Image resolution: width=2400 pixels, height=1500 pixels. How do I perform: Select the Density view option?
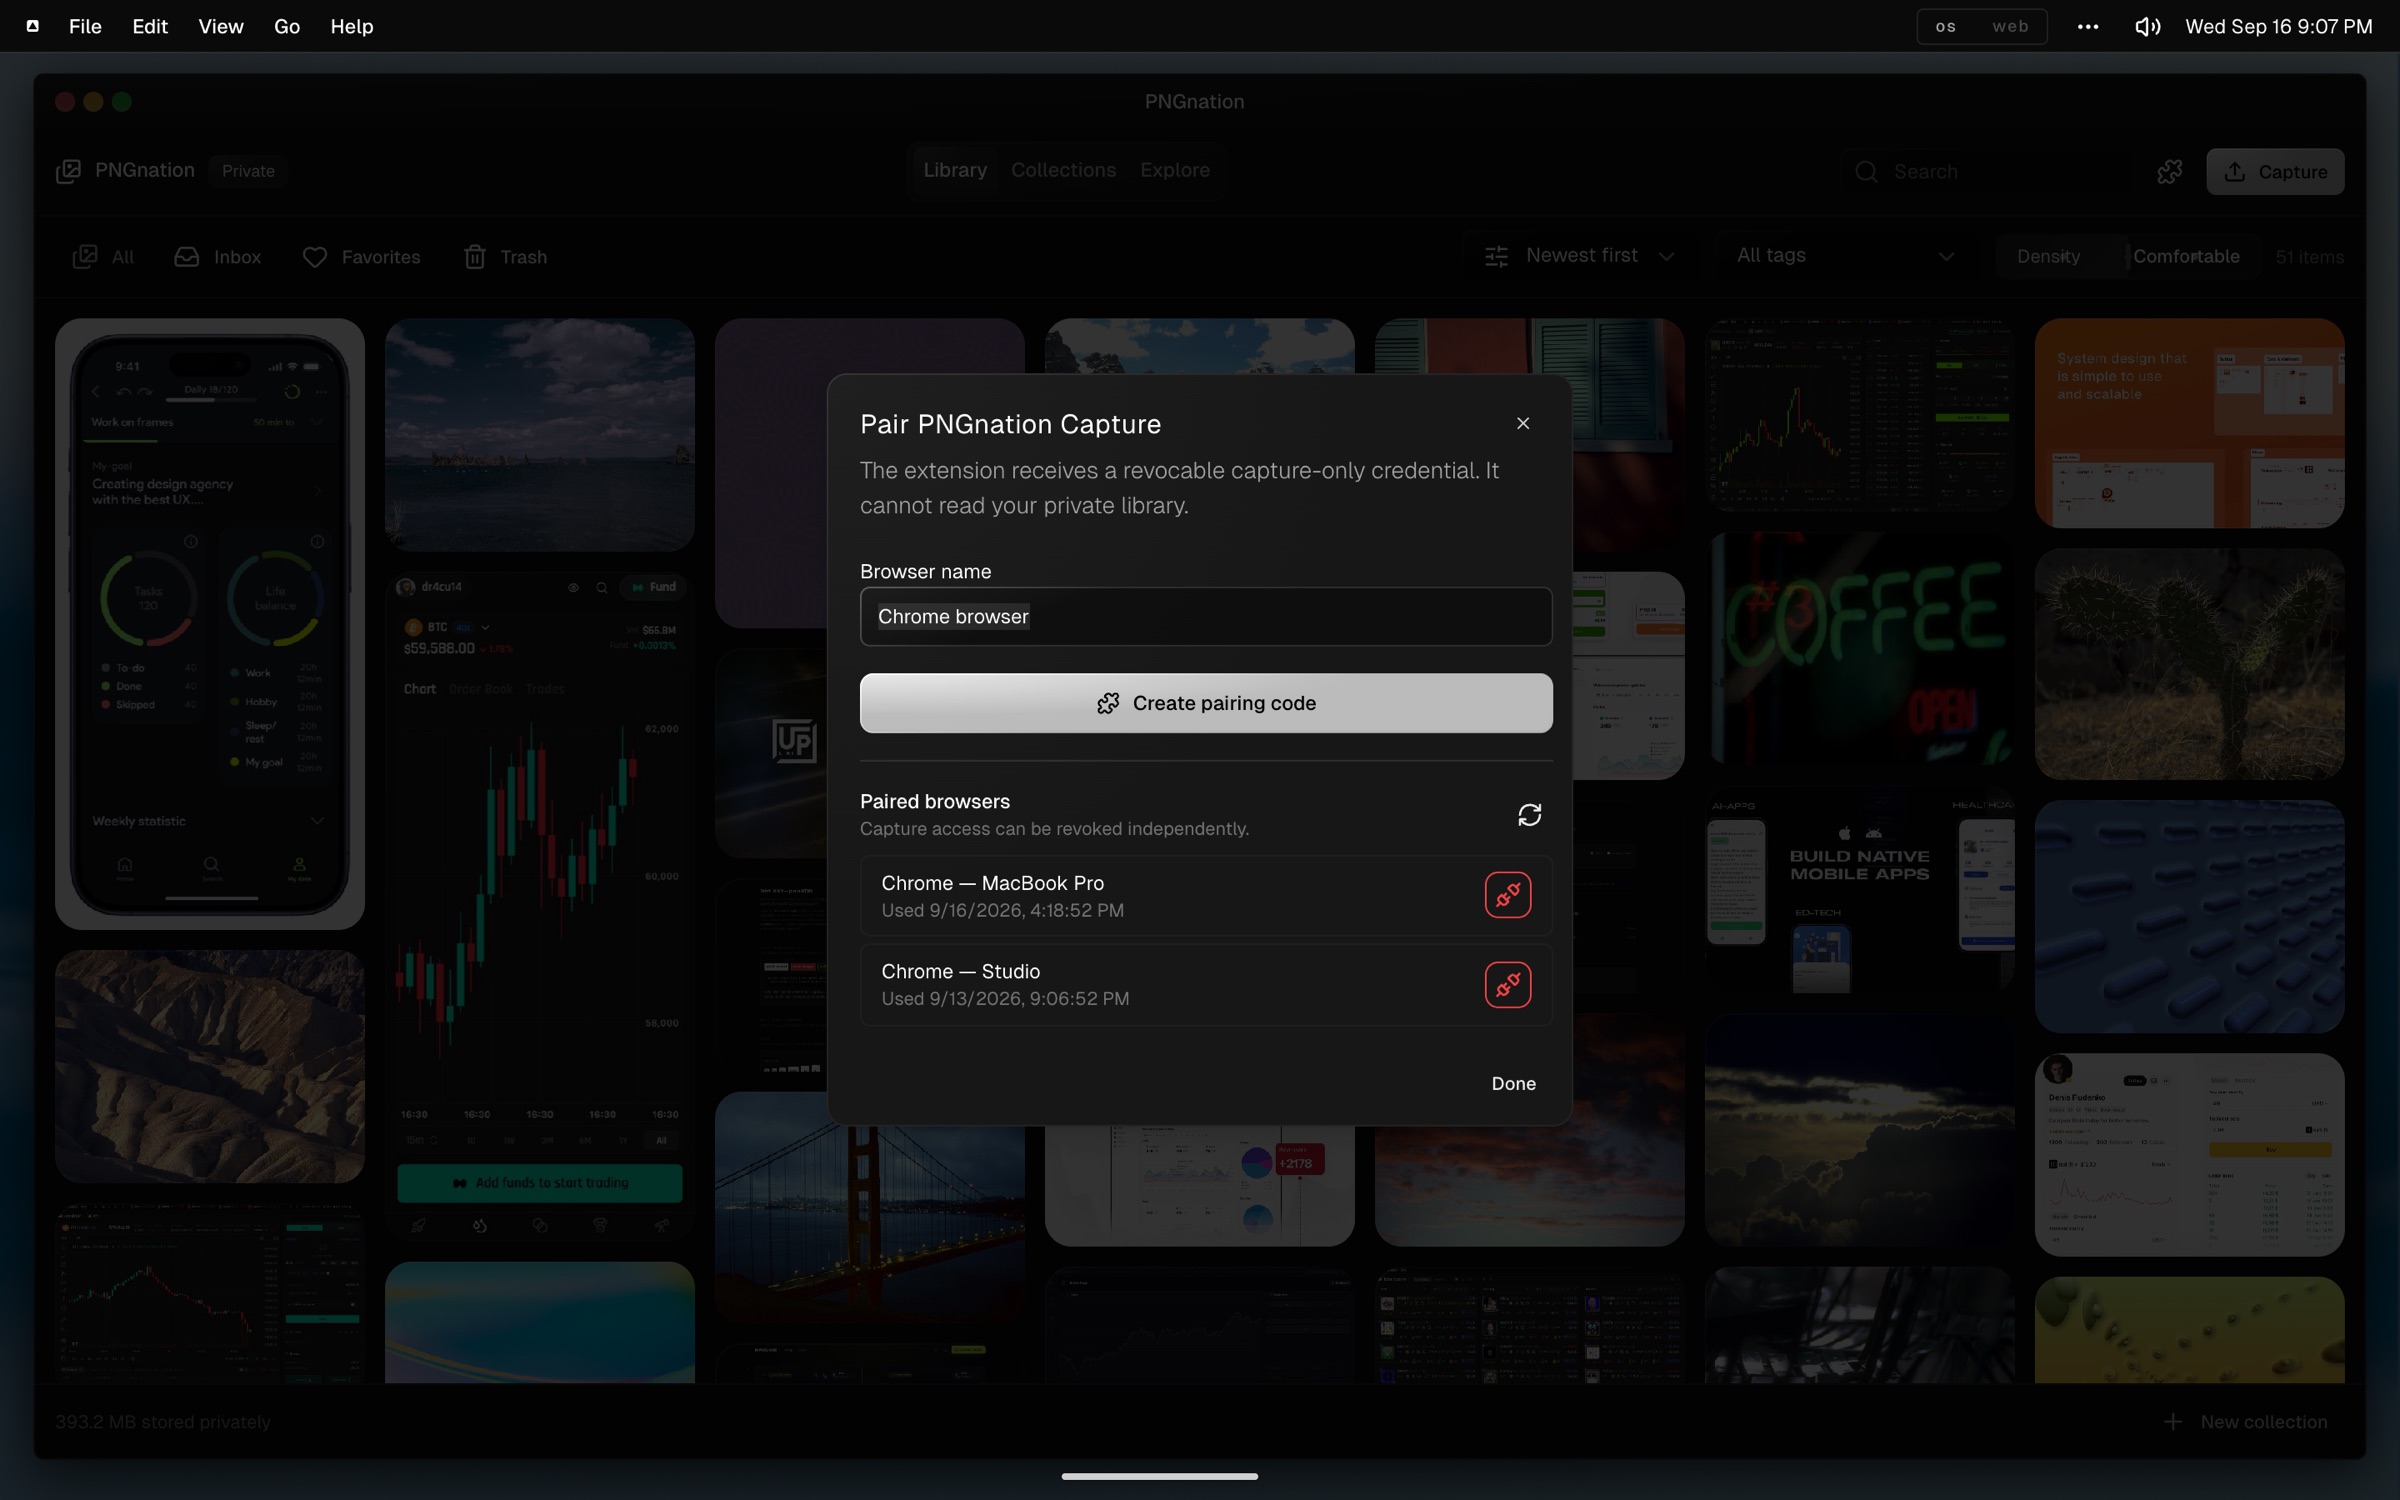[2048, 256]
